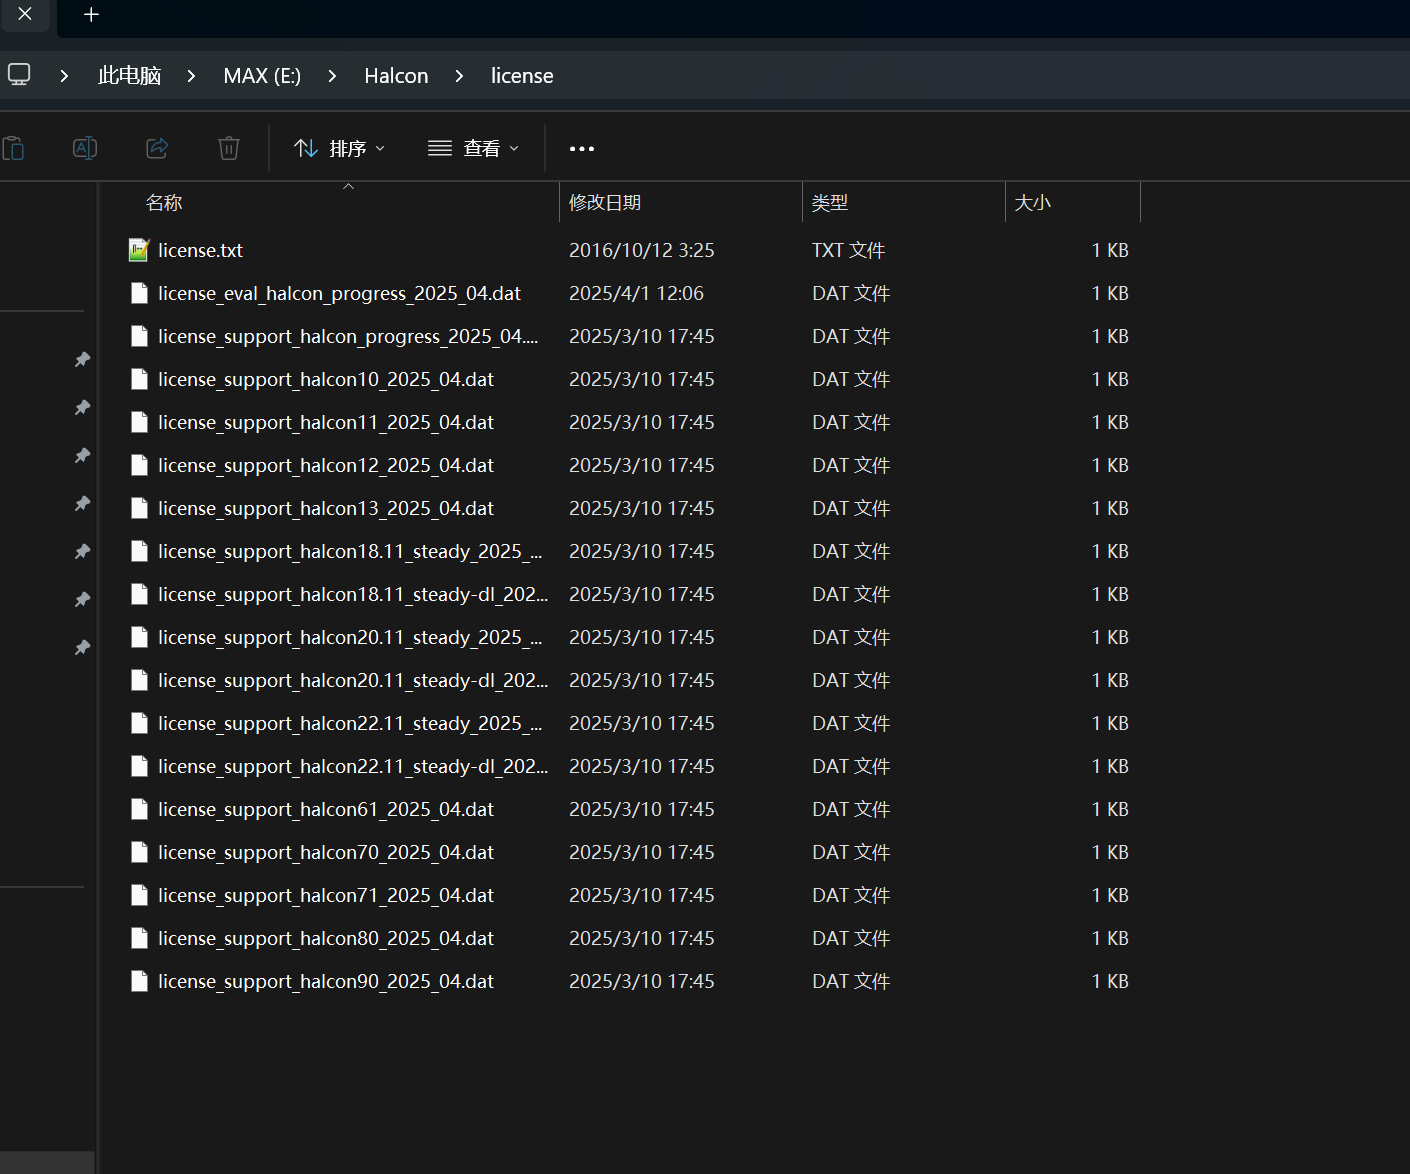Click the date 2016/10/12 3:25

coord(642,250)
